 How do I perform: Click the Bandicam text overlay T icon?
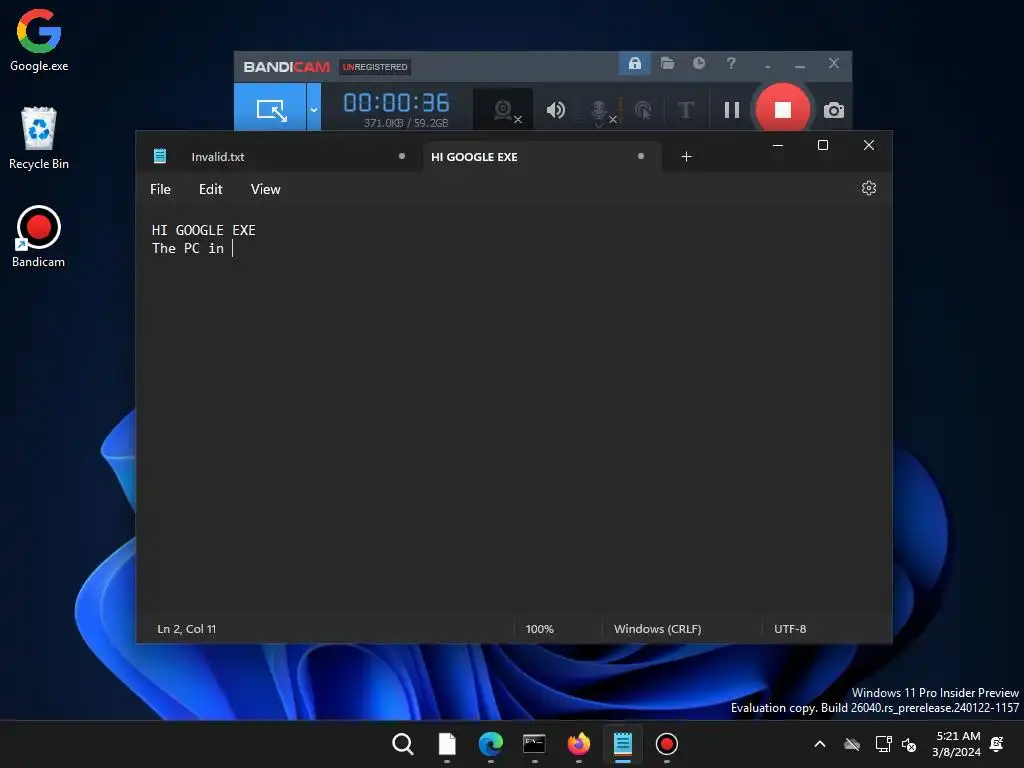686,110
